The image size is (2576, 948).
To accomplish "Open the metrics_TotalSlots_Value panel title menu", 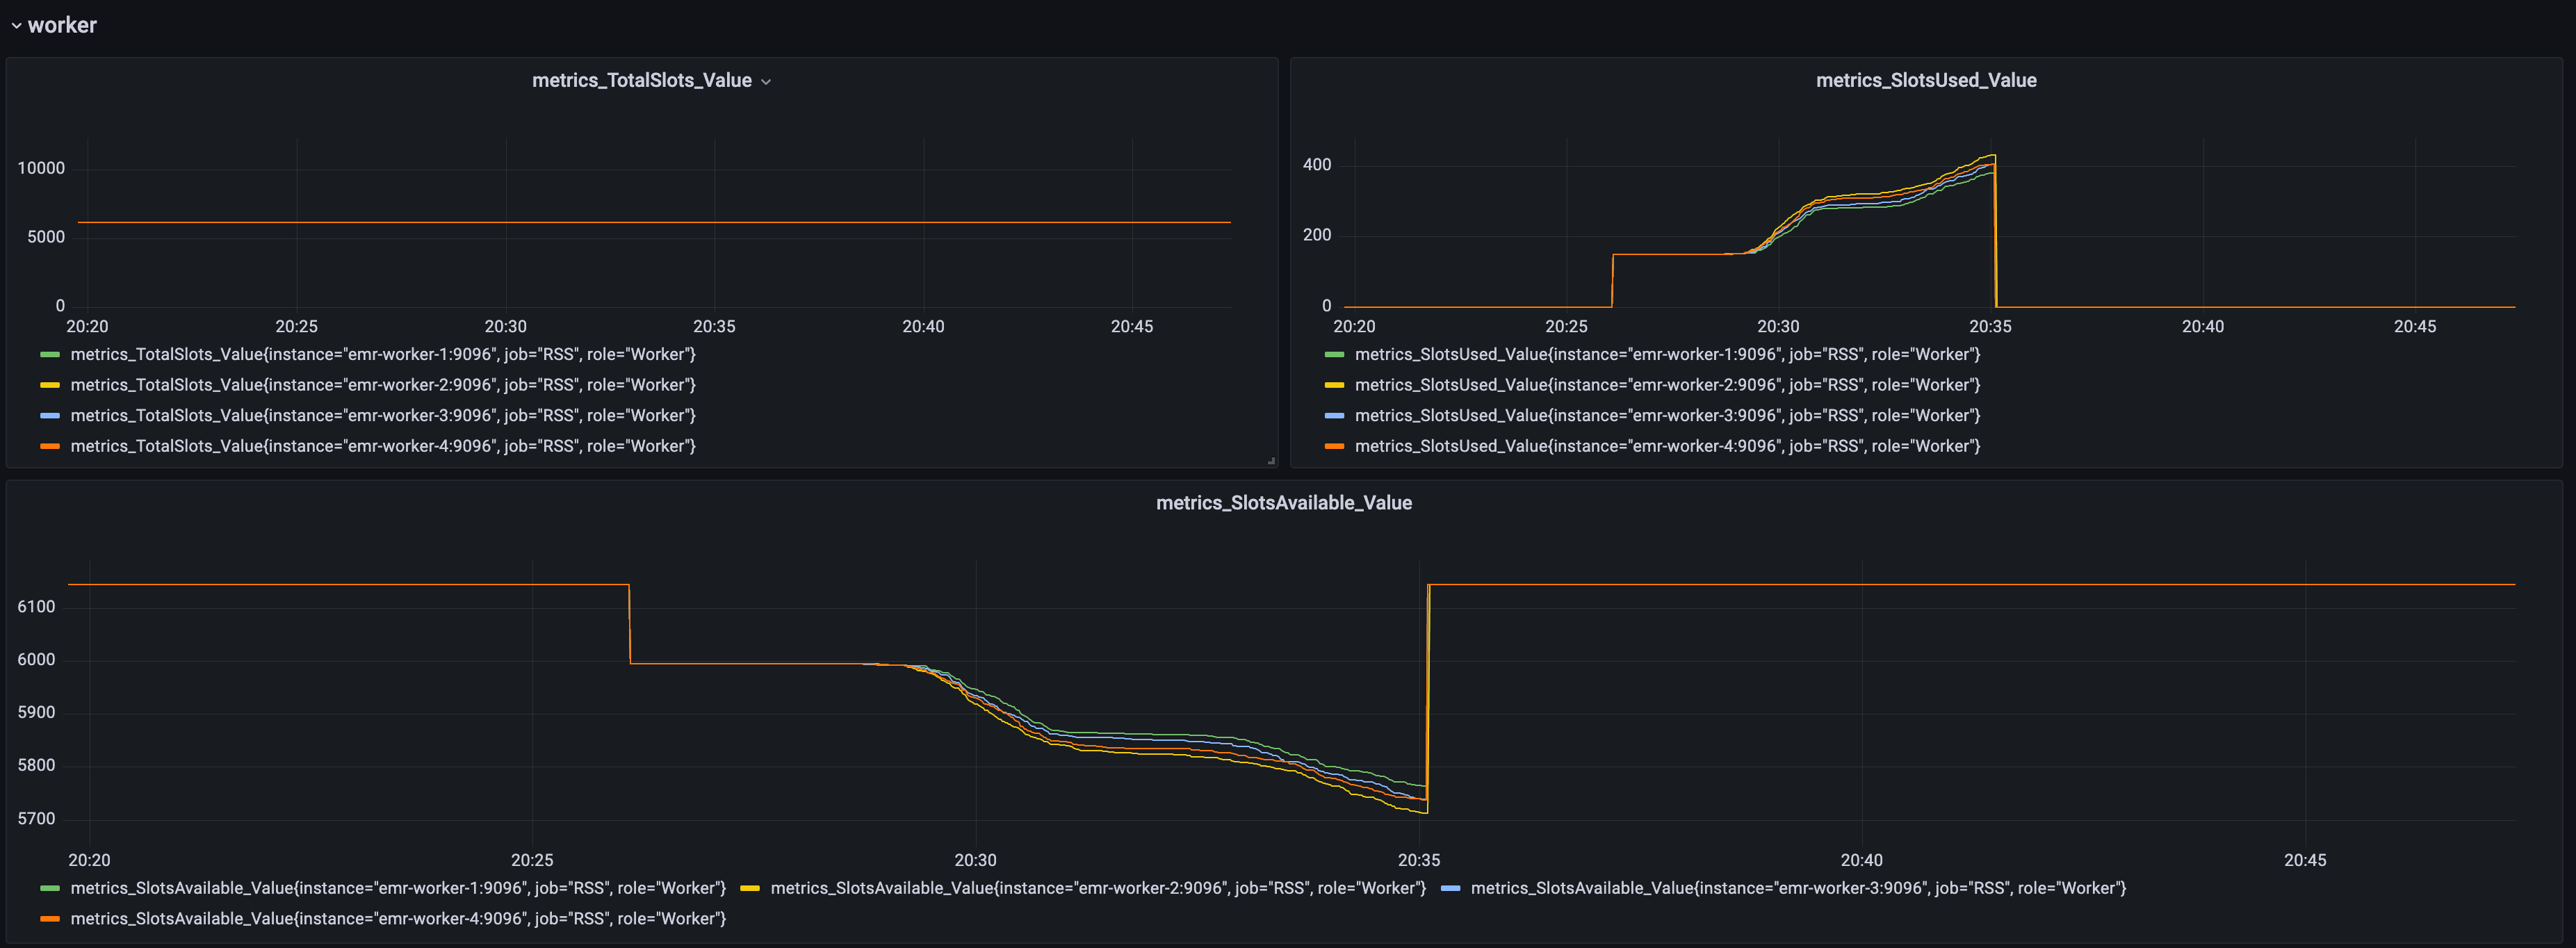I will (x=651, y=80).
